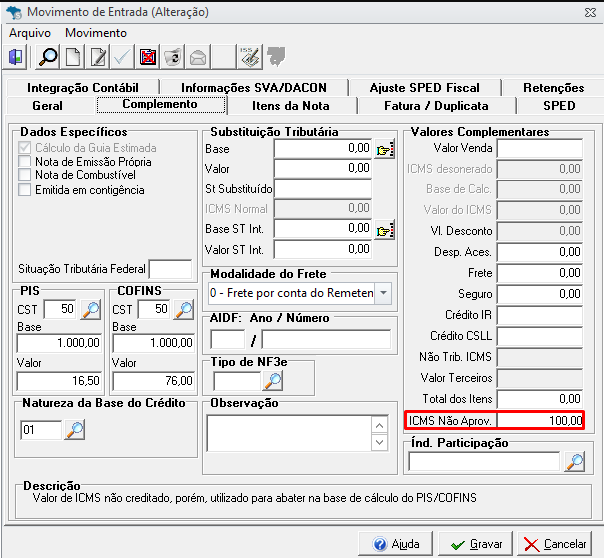The image size is (604, 558).
Task: Click the open envelope toolbar icon
Action: [x=198, y=57]
